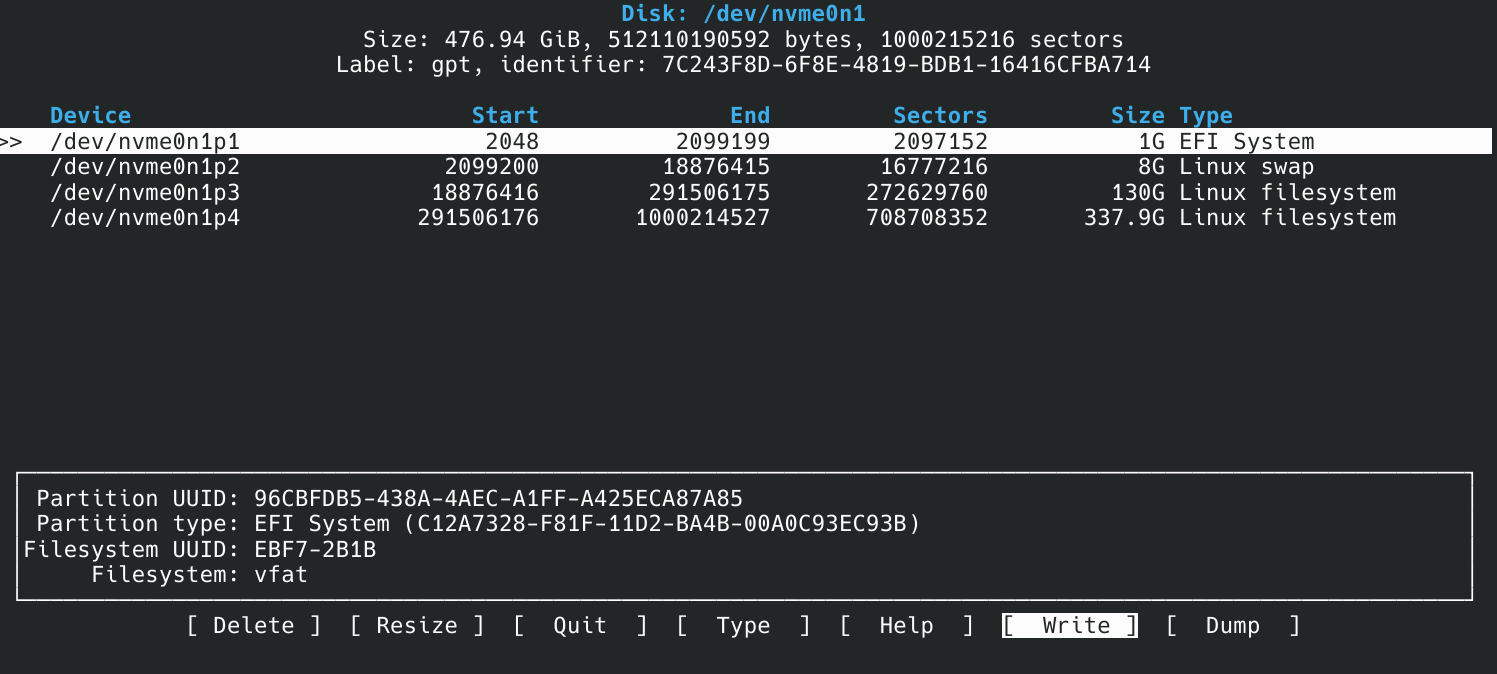Choose the Resize option
The height and width of the screenshot is (674, 1497).
(x=417, y=626)
